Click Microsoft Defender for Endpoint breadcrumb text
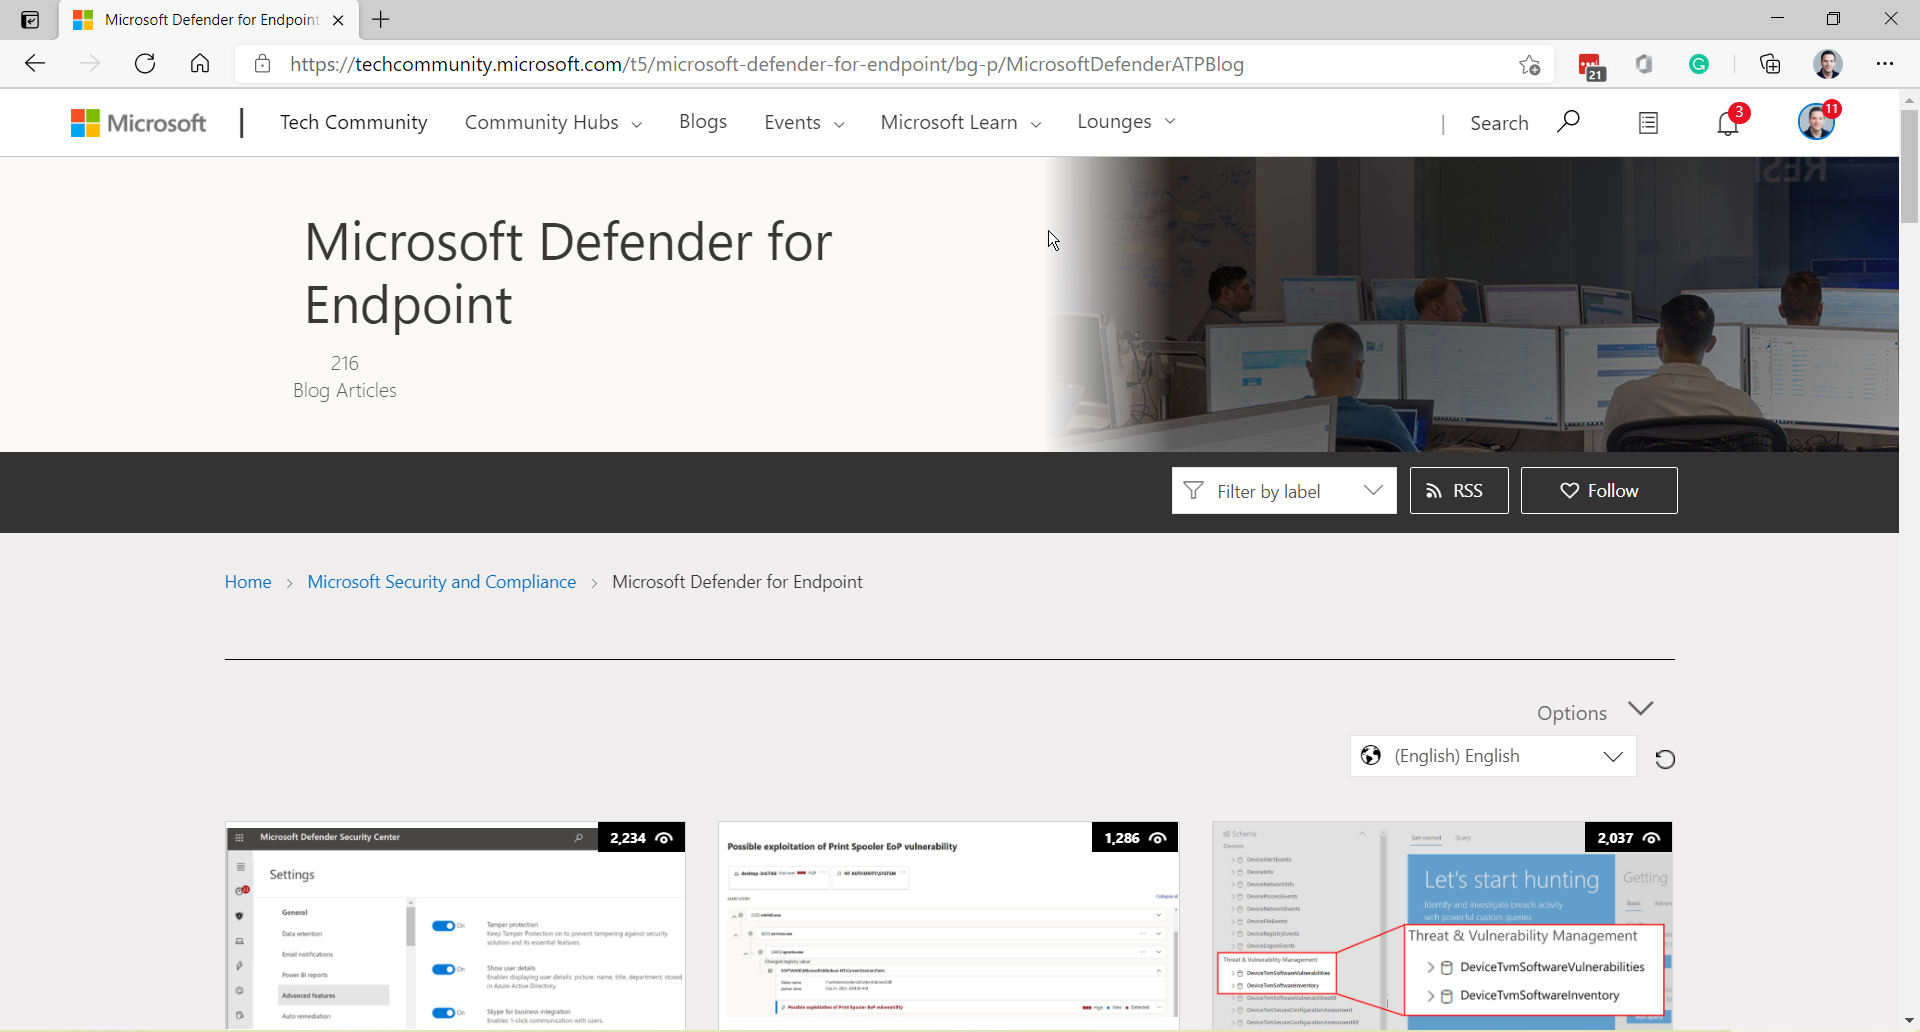 (x=737, y=582)
